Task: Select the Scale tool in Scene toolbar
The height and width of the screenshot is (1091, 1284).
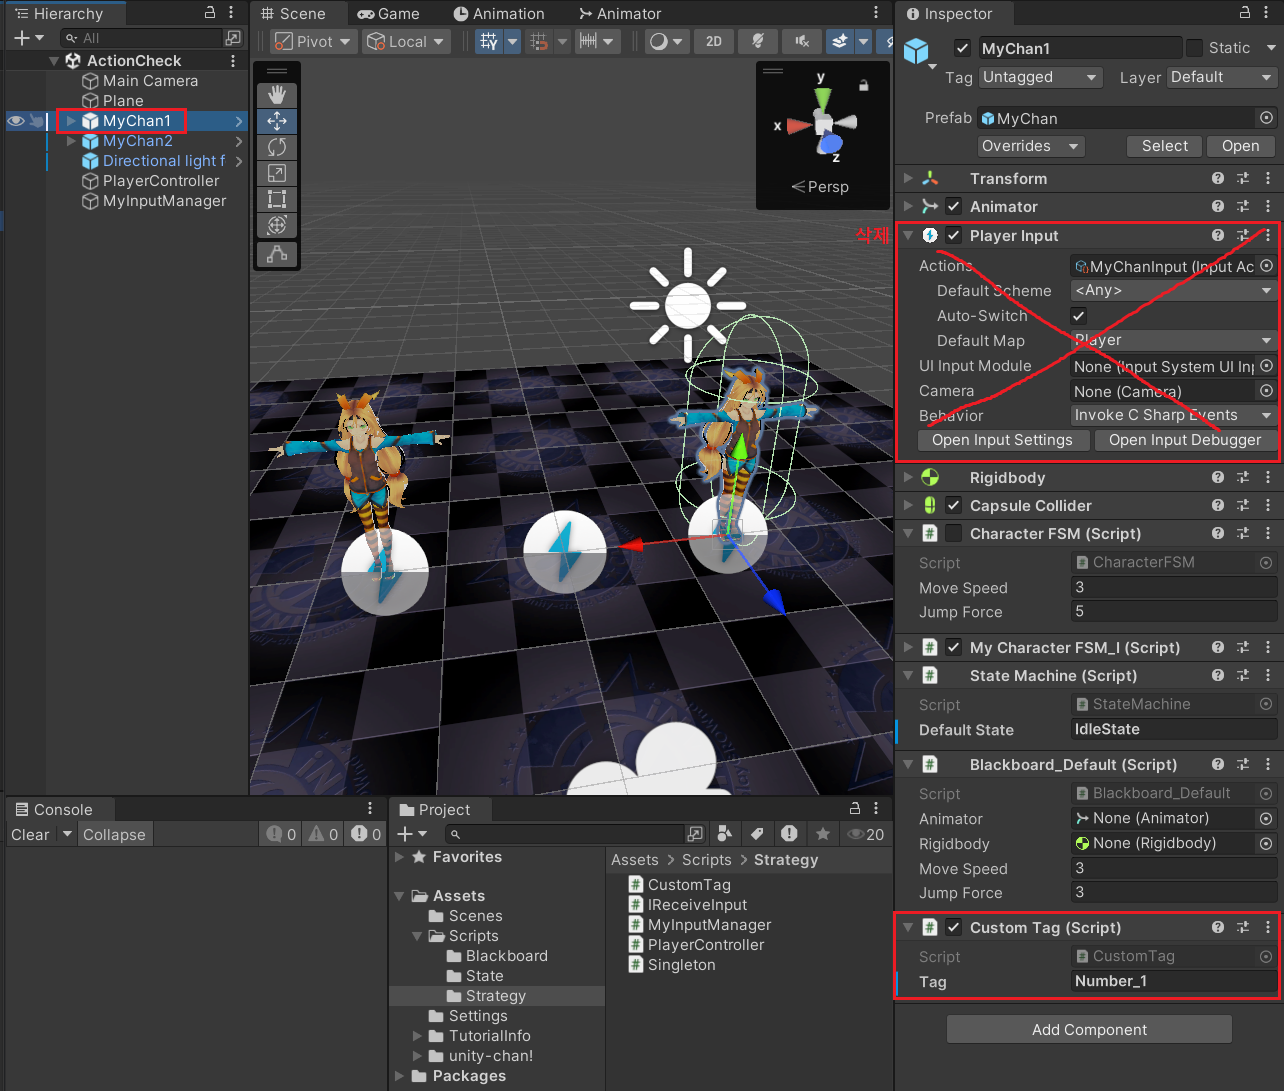Action: click(x=277, y=173)
